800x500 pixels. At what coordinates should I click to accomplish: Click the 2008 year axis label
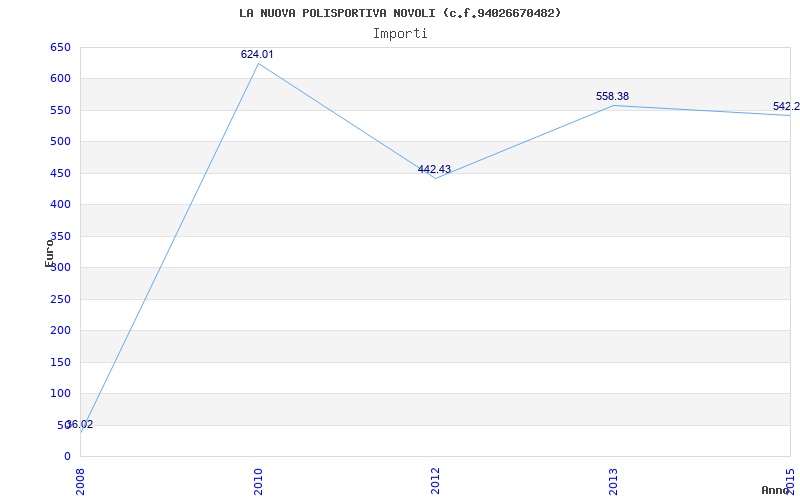[x=80, y=481]
